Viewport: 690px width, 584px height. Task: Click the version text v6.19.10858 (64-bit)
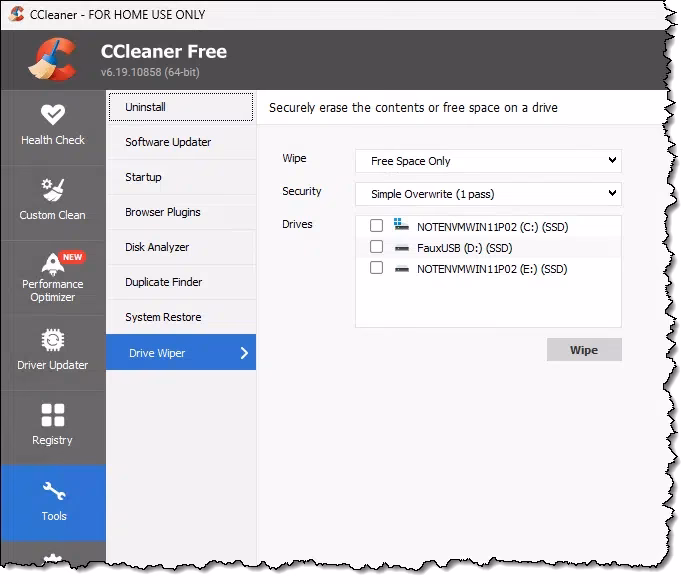click(150, 72)
